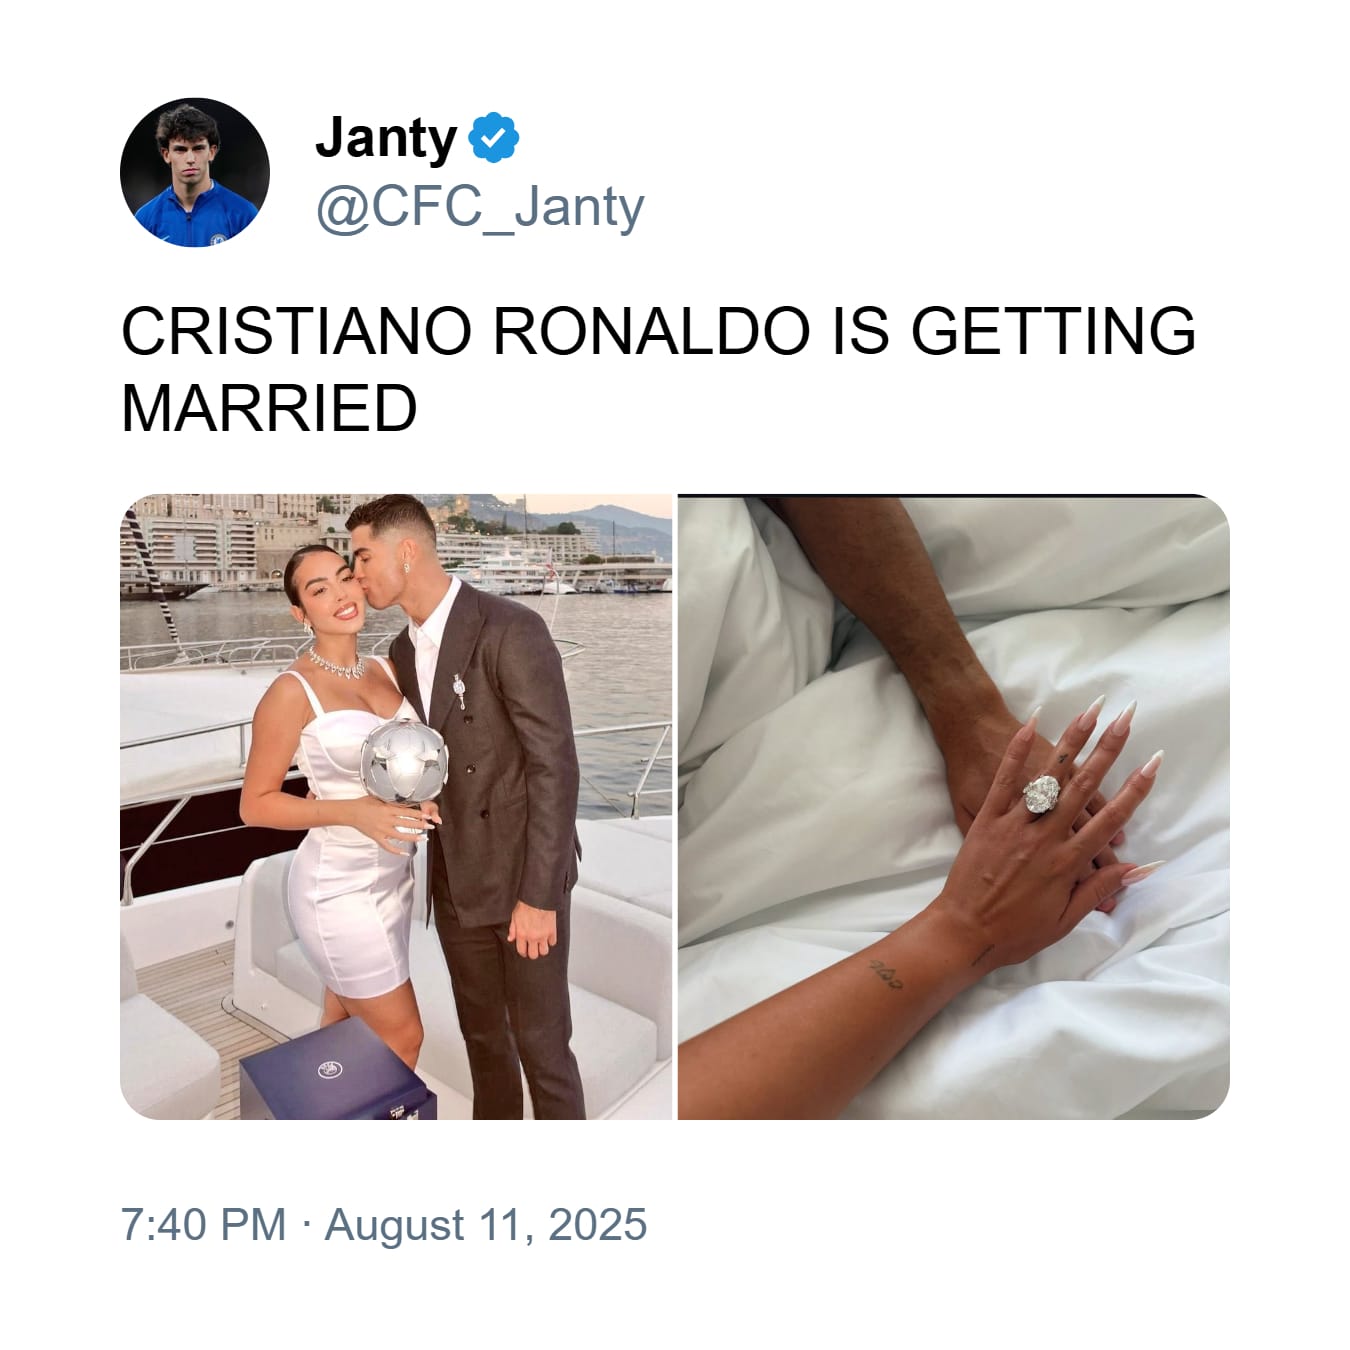Viewport: 1350px width, 1350px height.
Task: Click the brooch on the man's suit lapel
Action: (459, 690)
